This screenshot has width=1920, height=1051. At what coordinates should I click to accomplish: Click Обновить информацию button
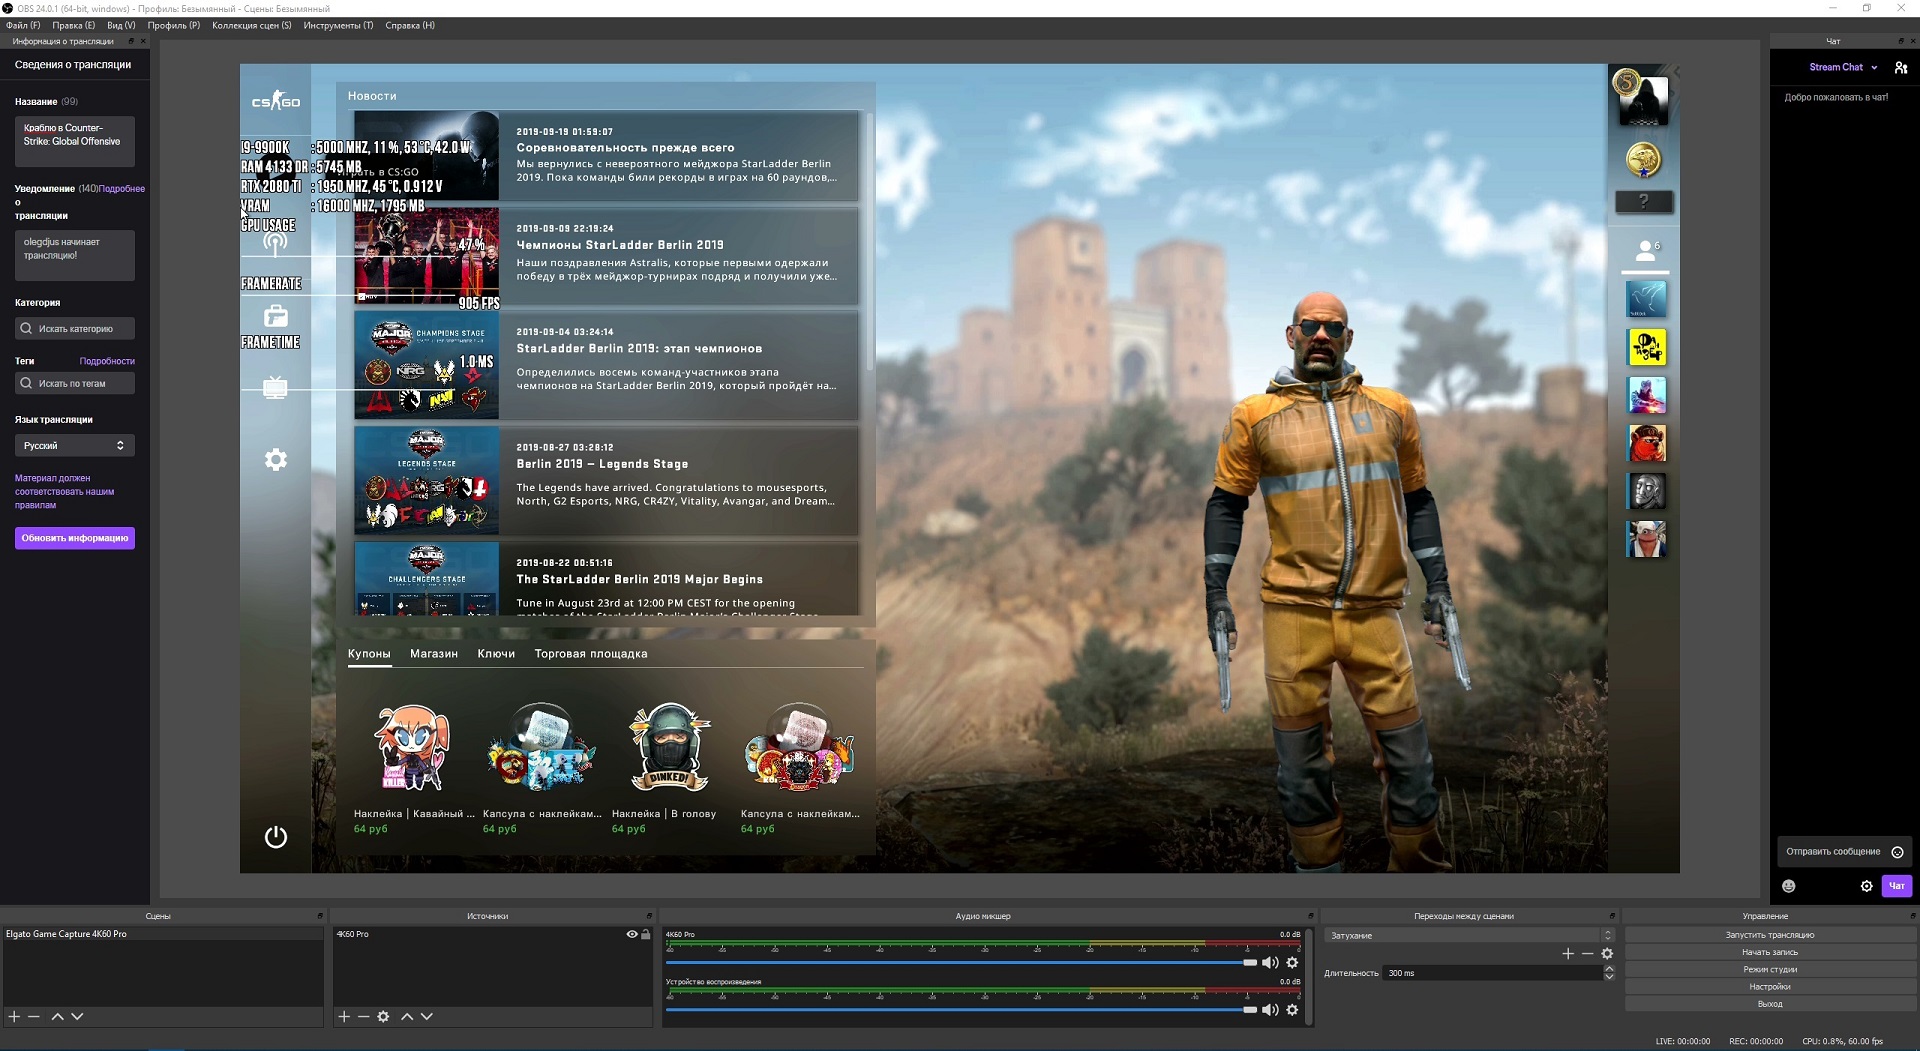point(75,538)
